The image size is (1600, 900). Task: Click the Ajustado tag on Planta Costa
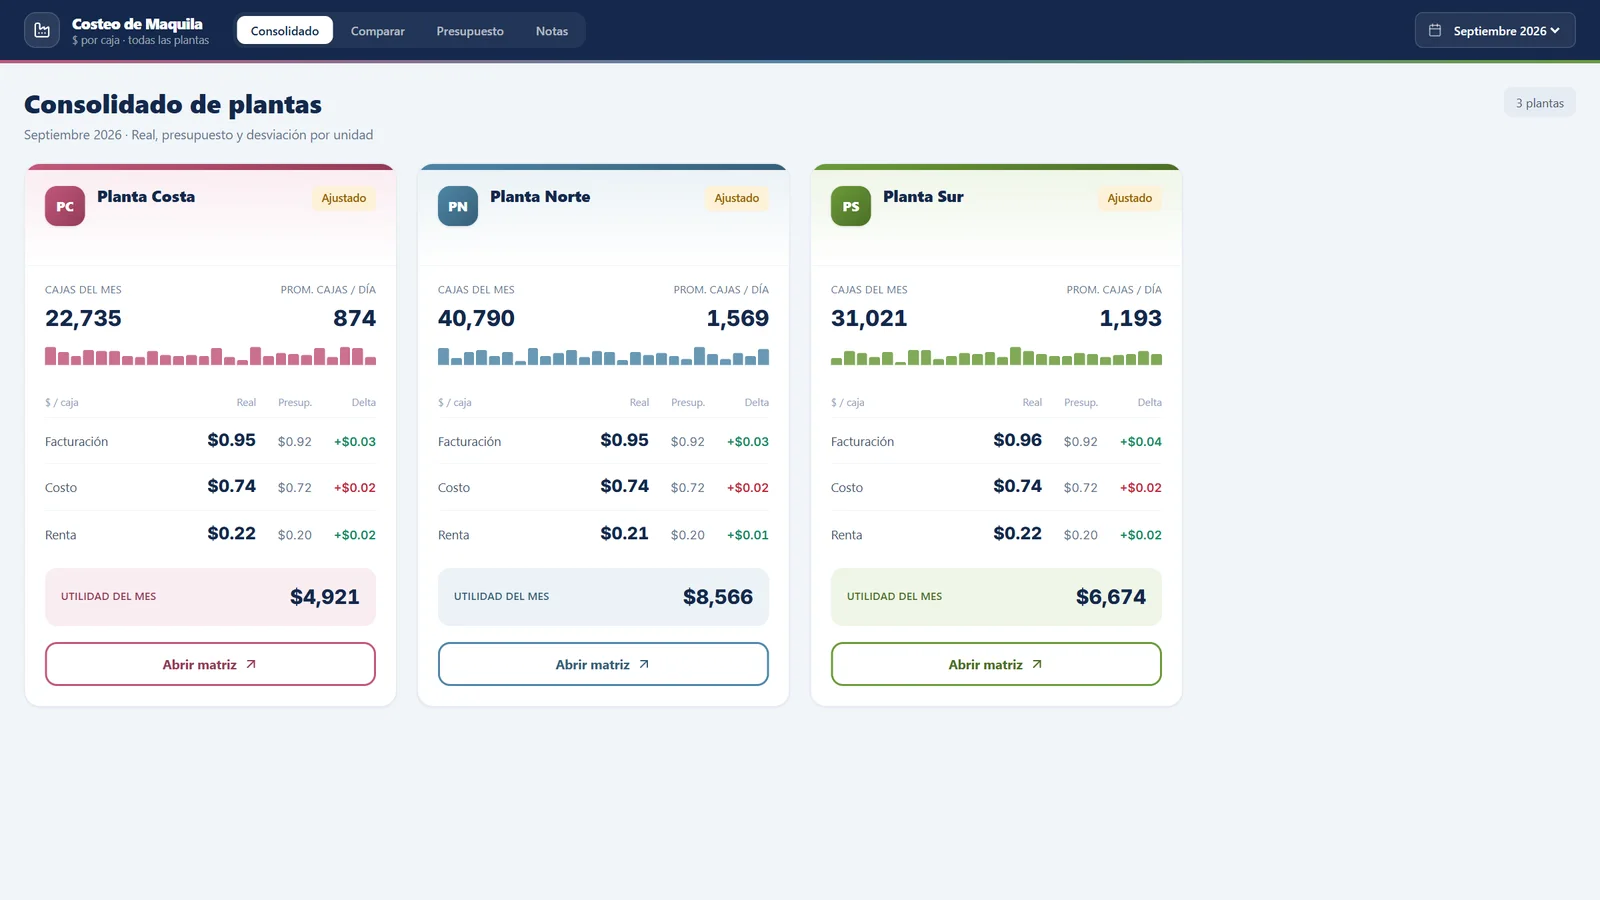[x=344, y=198]
